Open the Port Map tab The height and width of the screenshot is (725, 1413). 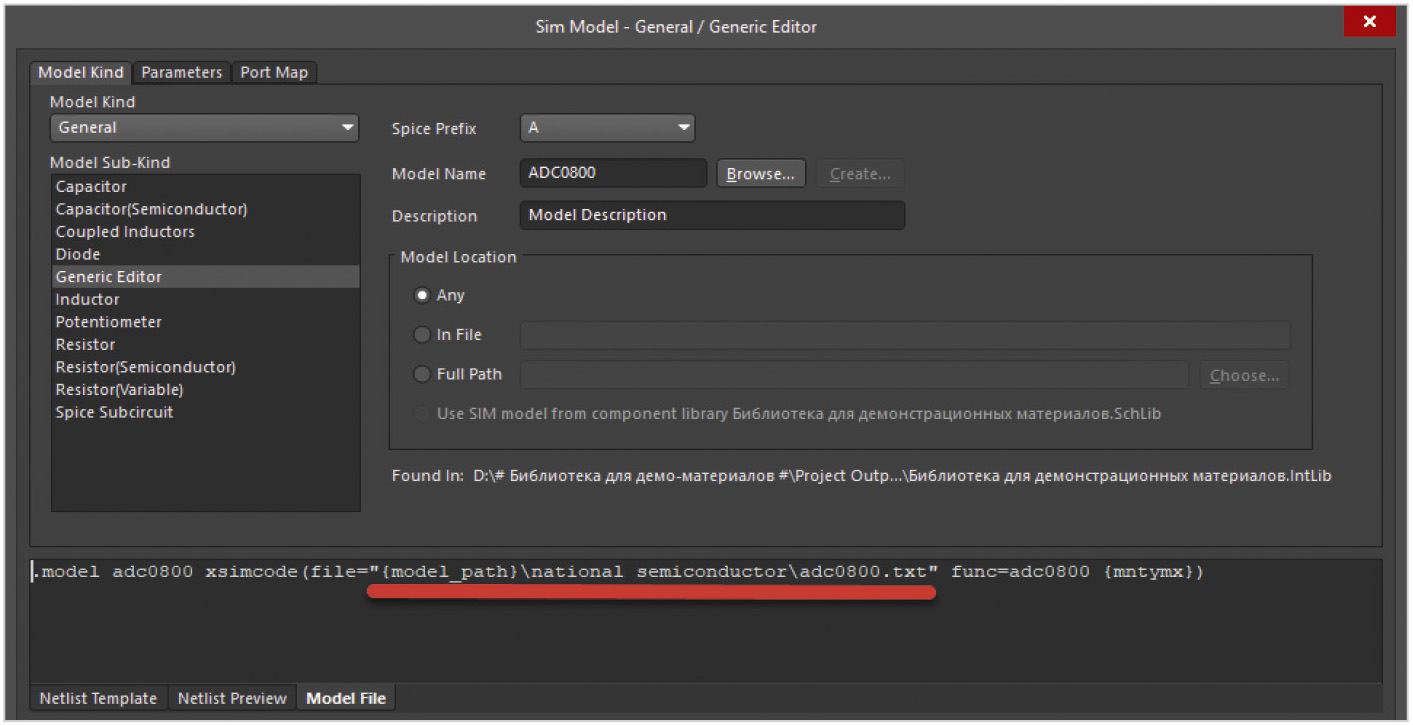tap(274, 73)
